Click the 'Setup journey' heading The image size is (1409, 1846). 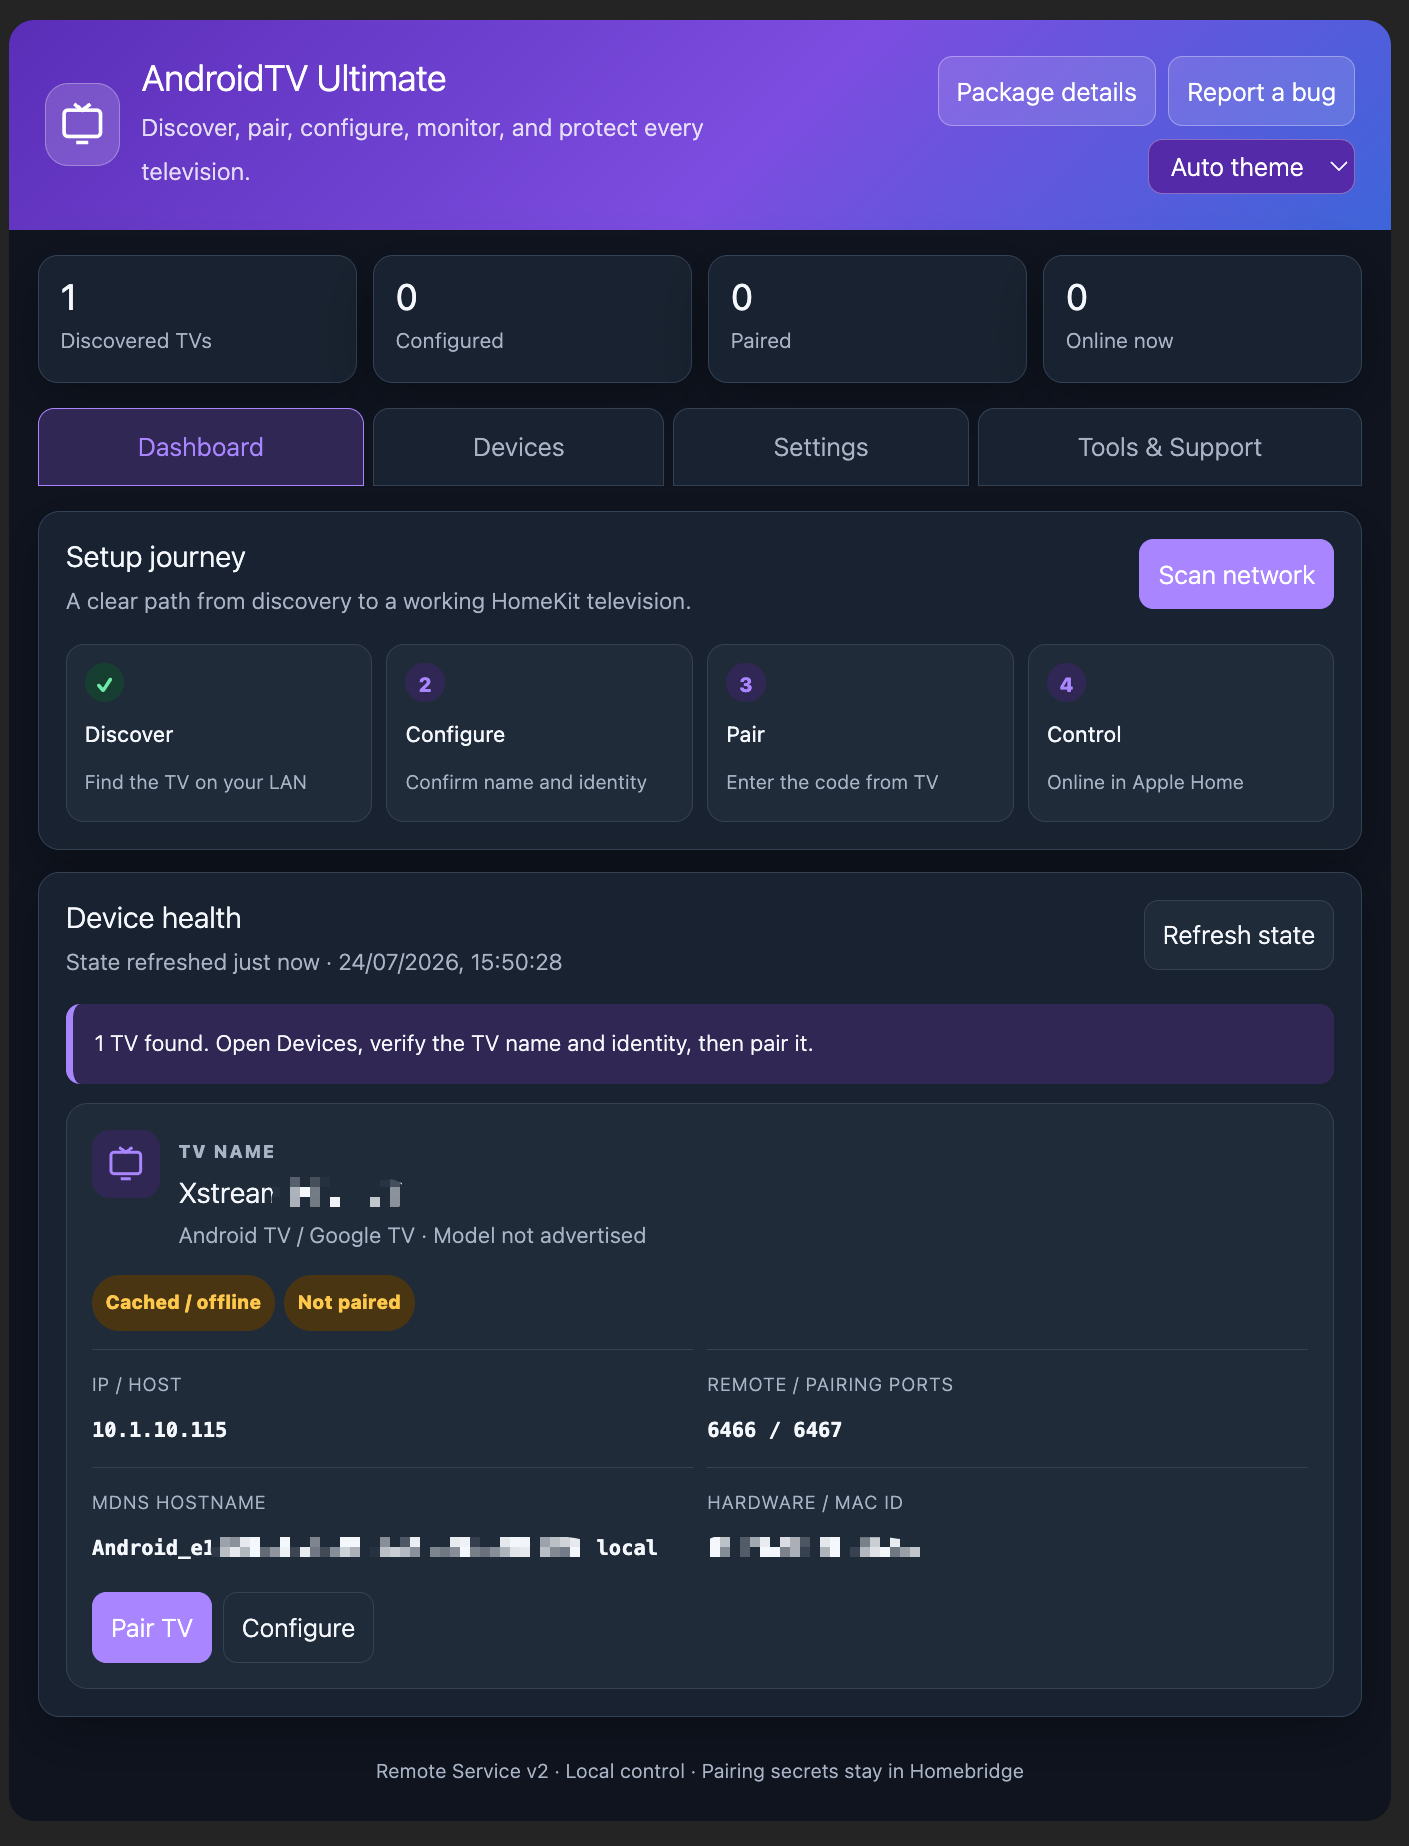coord(156,557)
